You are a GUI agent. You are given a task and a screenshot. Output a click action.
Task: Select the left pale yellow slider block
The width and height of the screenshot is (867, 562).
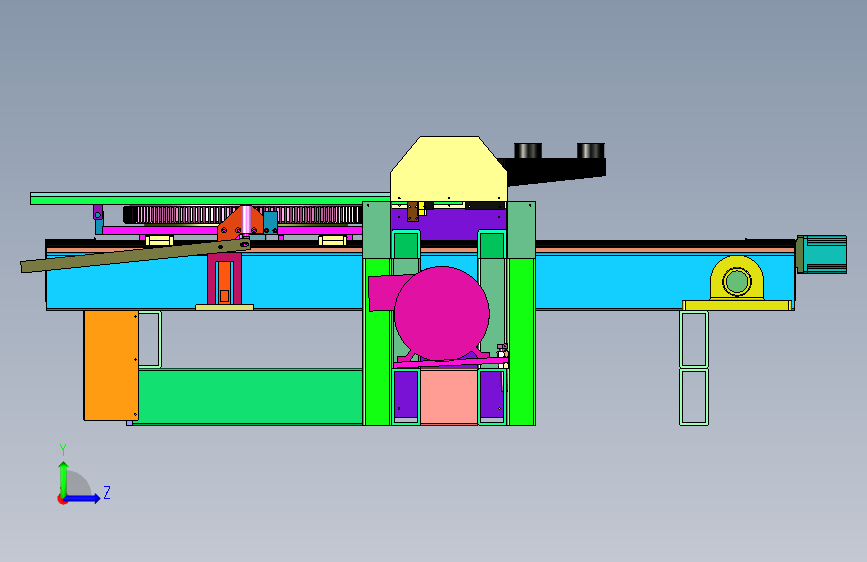coord(159,240)
